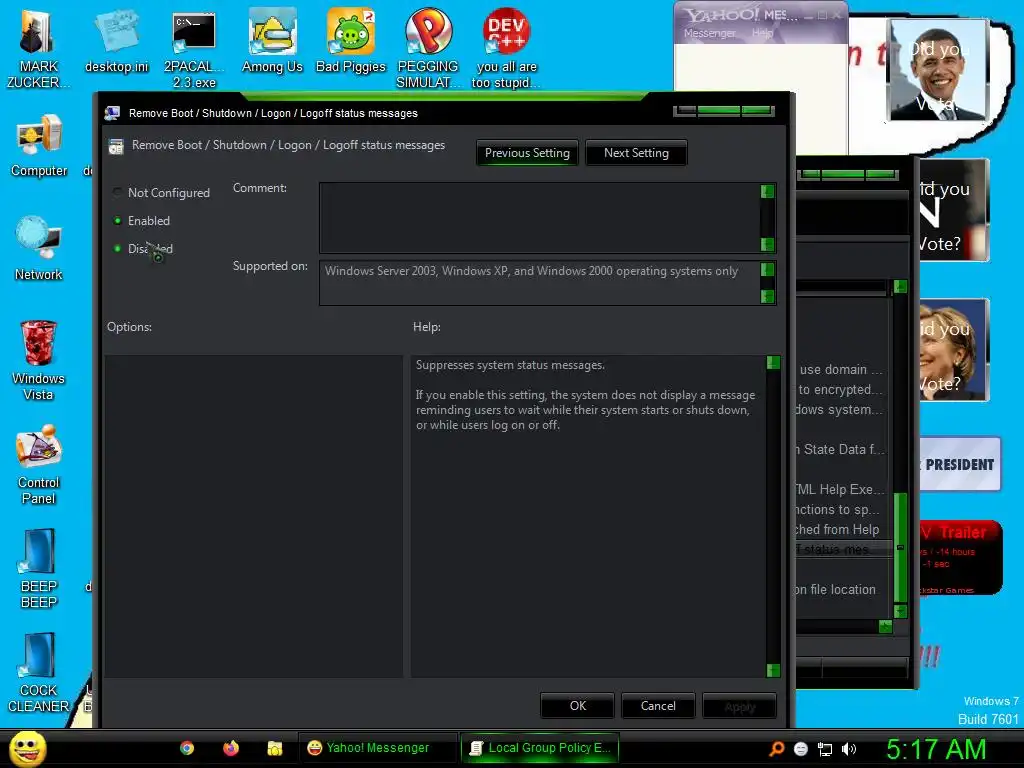Open the MARK ZUCKER desktop icon

point(38,48)
